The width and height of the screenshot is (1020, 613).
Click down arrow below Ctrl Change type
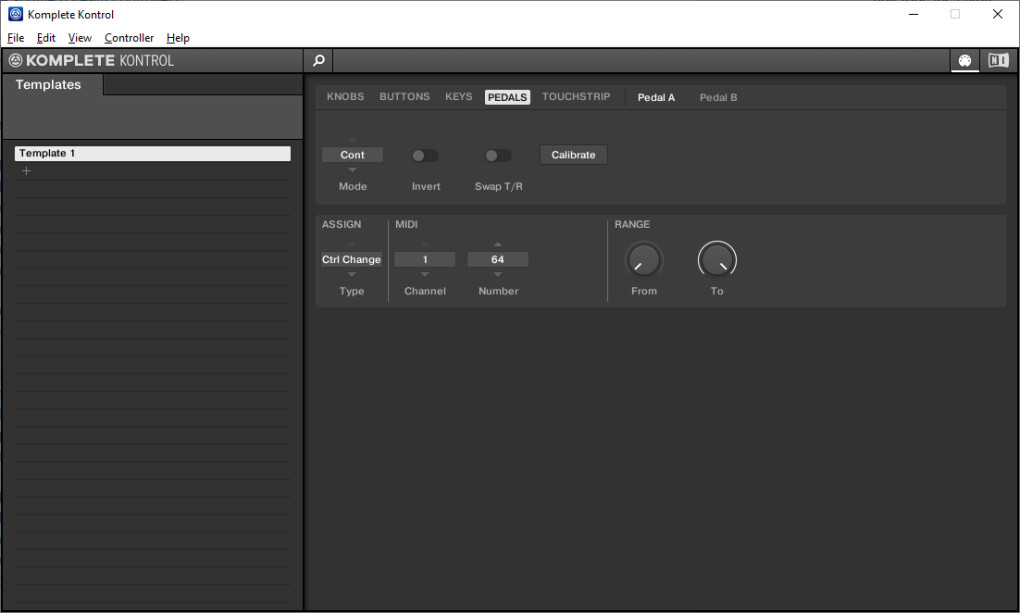pos(351,275)
